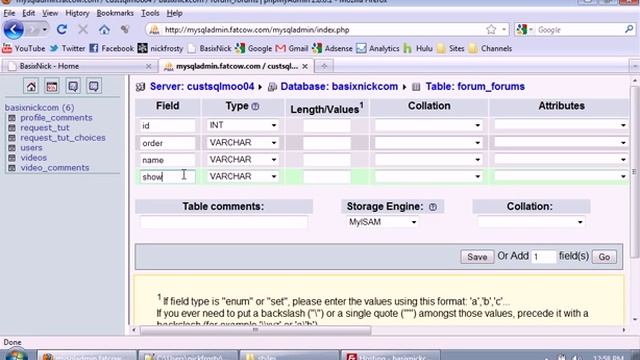Image resolution: width=640 pixels, height=360 pixels.
Task: Open the MyISAM Storage Engine dropdown
Action: pyautogui.click(x=382, y=222)
